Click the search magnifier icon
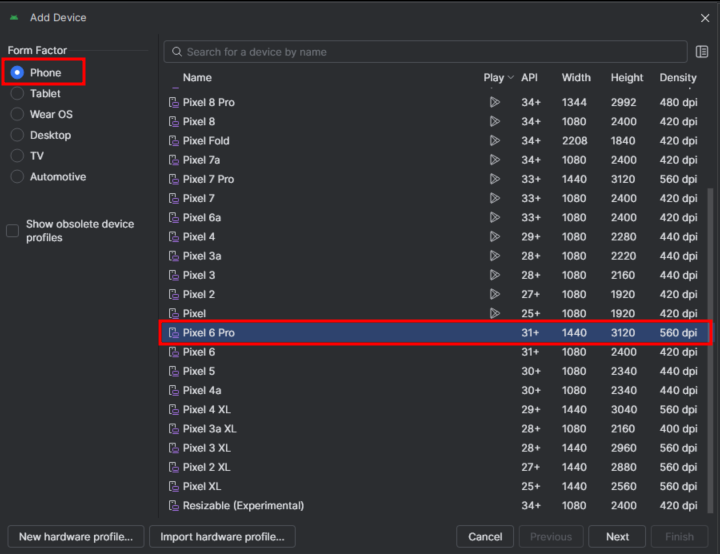The width and height of the screenshot is (720, 554). (177, 51)
